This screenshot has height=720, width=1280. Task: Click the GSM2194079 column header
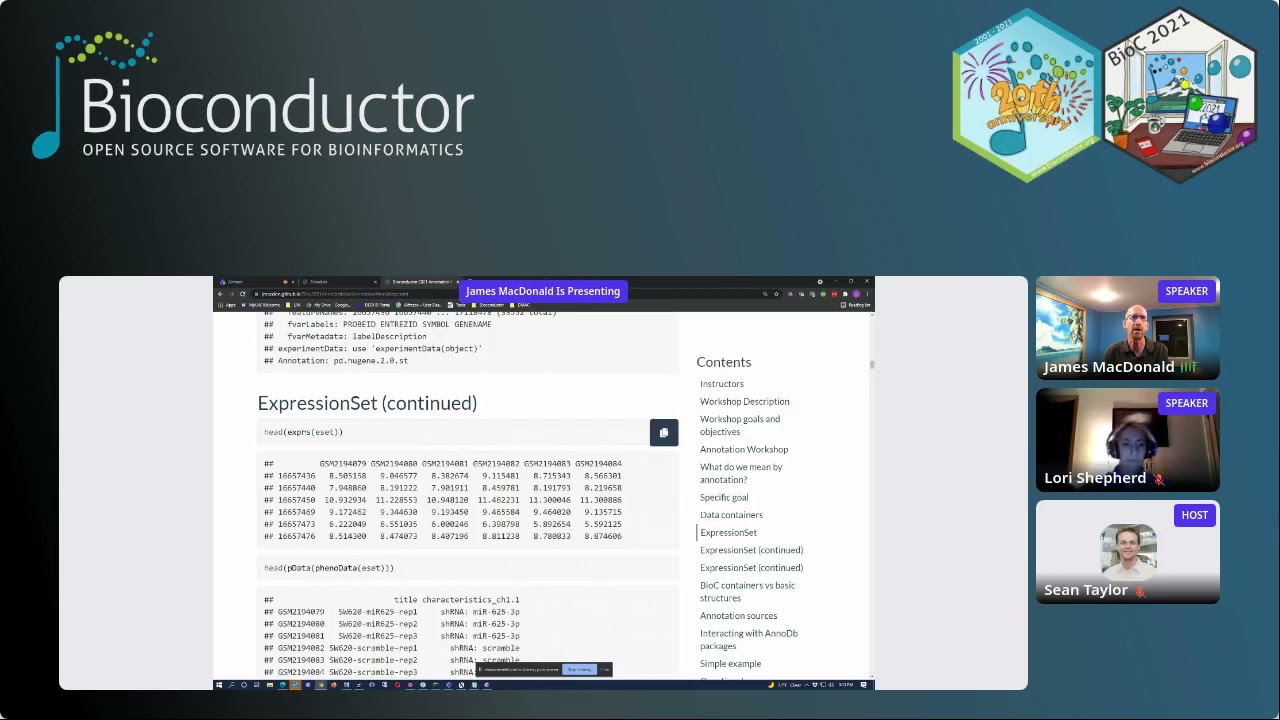343,464
